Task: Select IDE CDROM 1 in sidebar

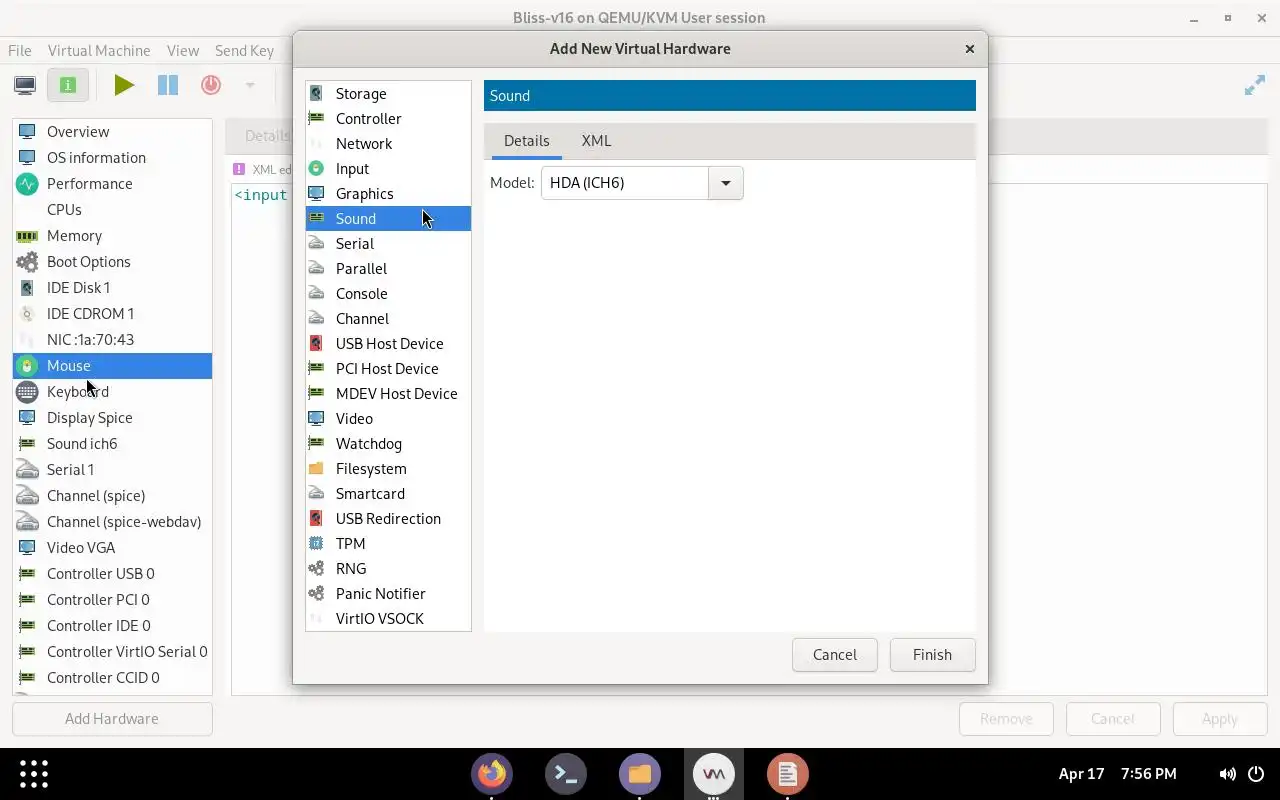Action: click(x=112, y=313)
